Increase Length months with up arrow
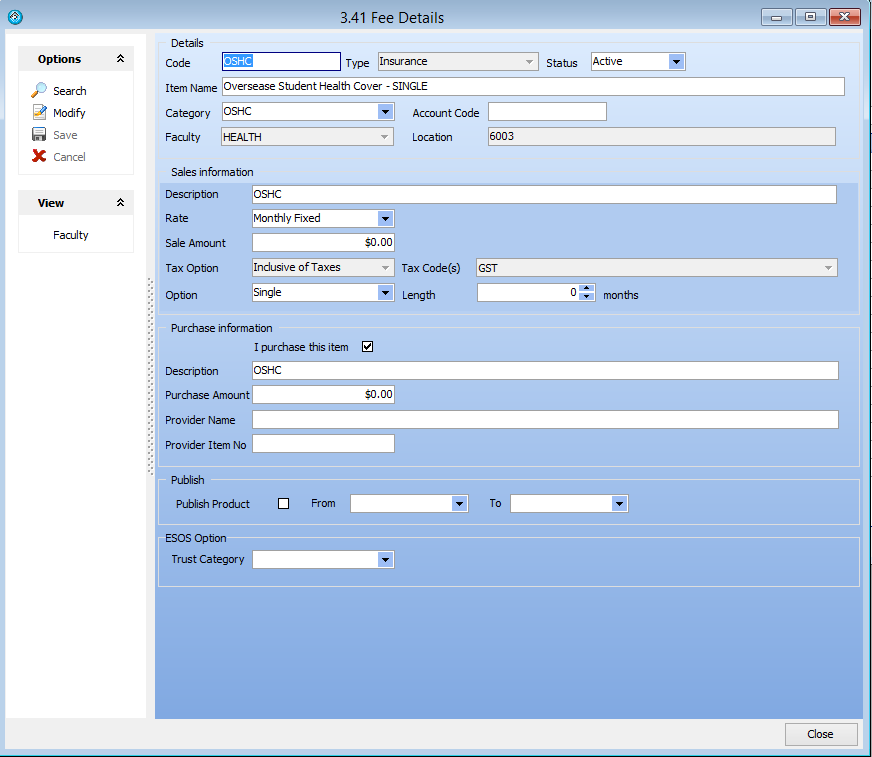 [587, 289]
